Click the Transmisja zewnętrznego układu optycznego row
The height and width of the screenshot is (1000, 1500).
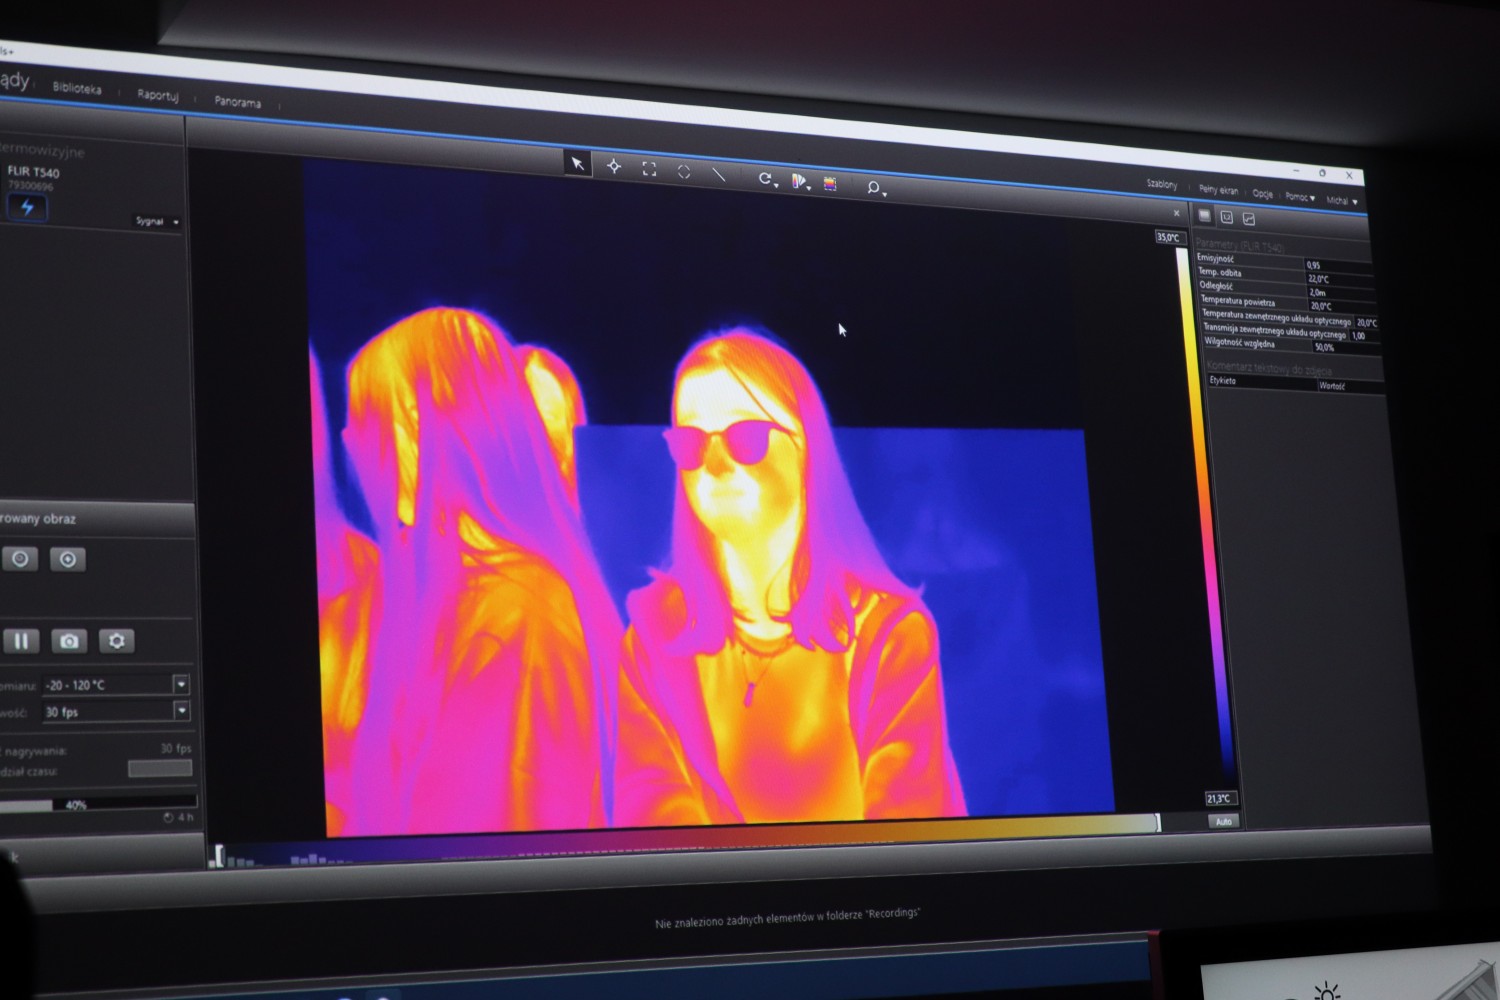1292,332
